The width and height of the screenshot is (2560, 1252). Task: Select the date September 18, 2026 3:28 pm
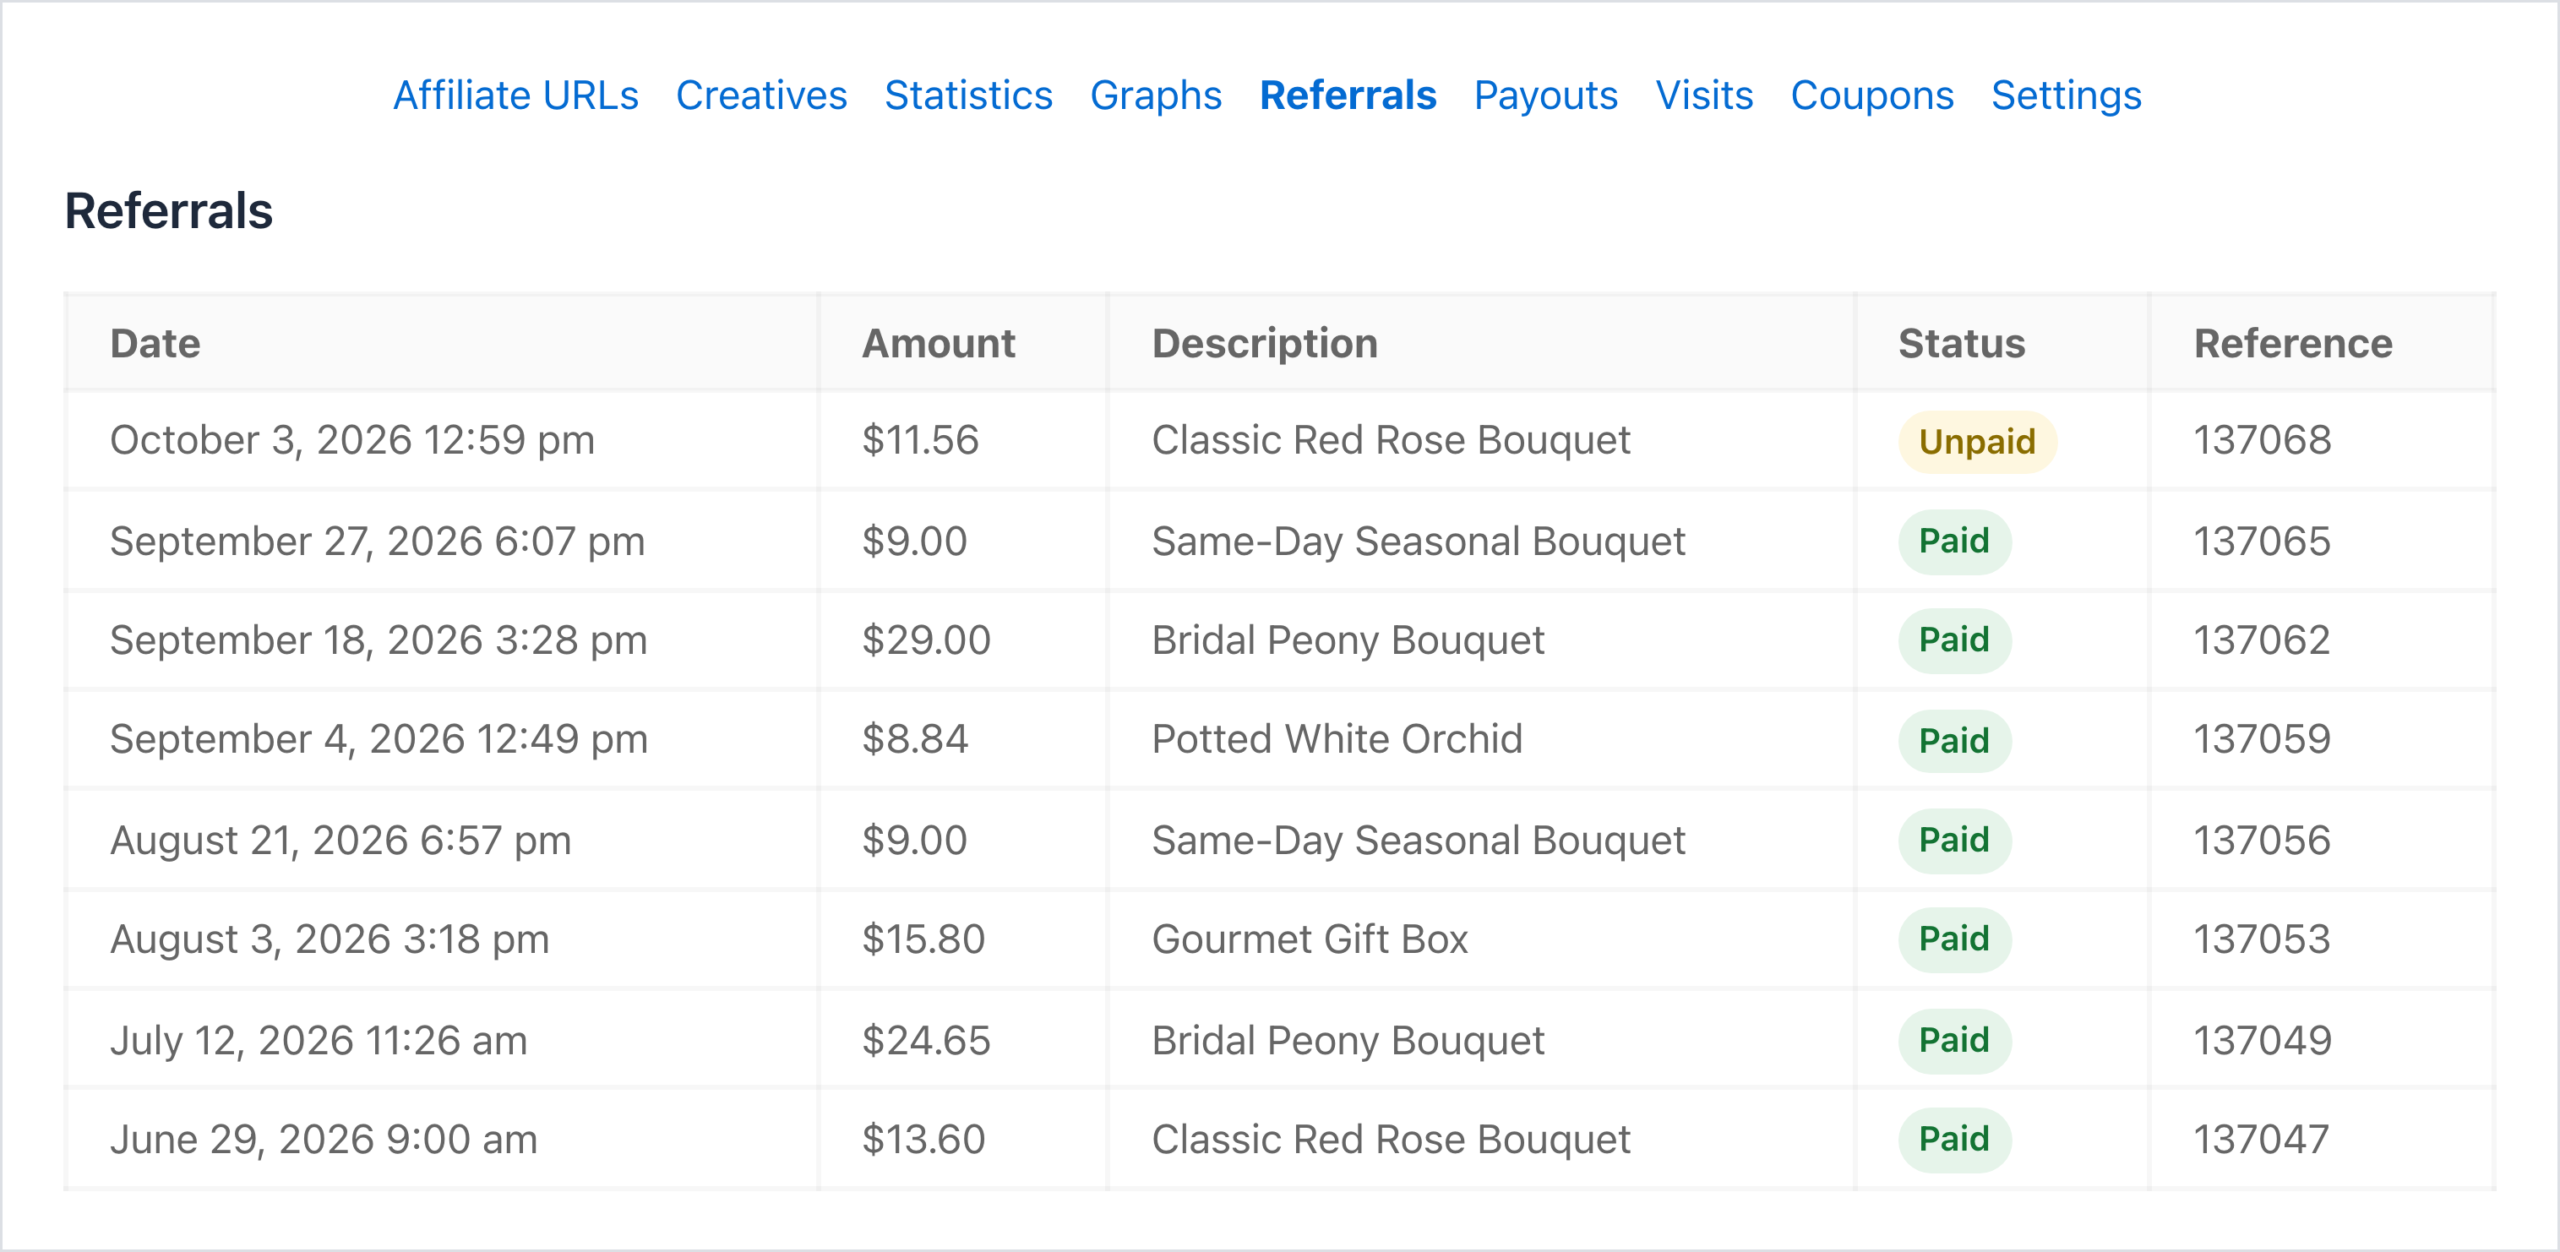pos(378,640)
